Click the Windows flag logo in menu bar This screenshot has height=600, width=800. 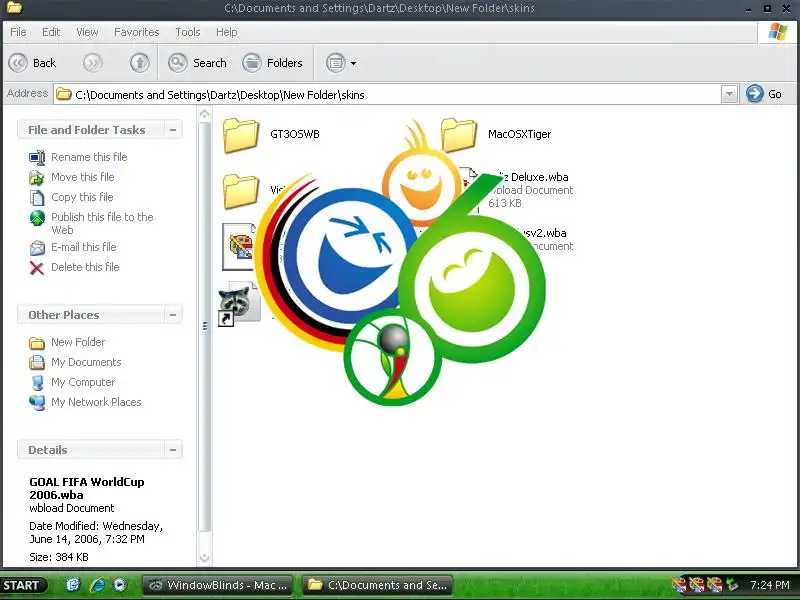[778, 32]
